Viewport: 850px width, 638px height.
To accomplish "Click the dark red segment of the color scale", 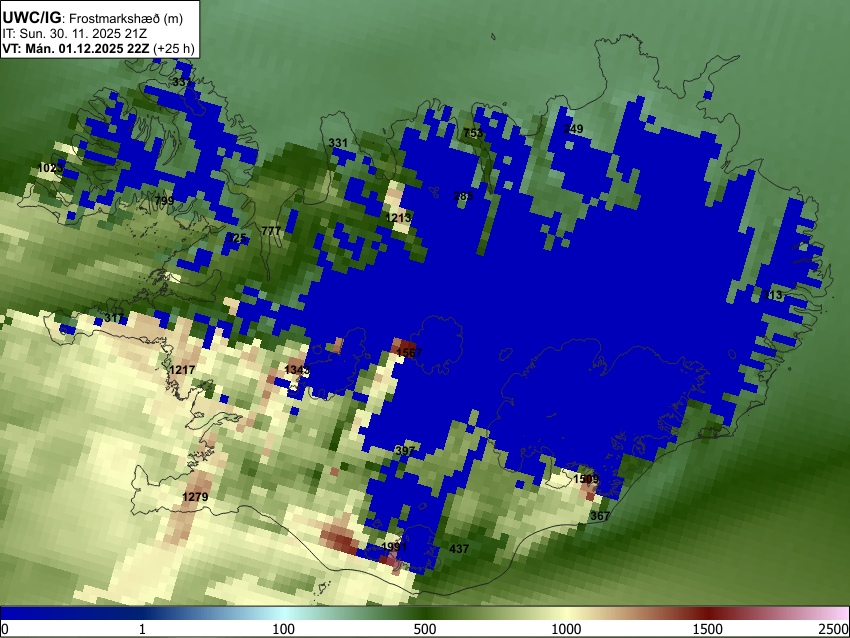I will pos(708,613).
